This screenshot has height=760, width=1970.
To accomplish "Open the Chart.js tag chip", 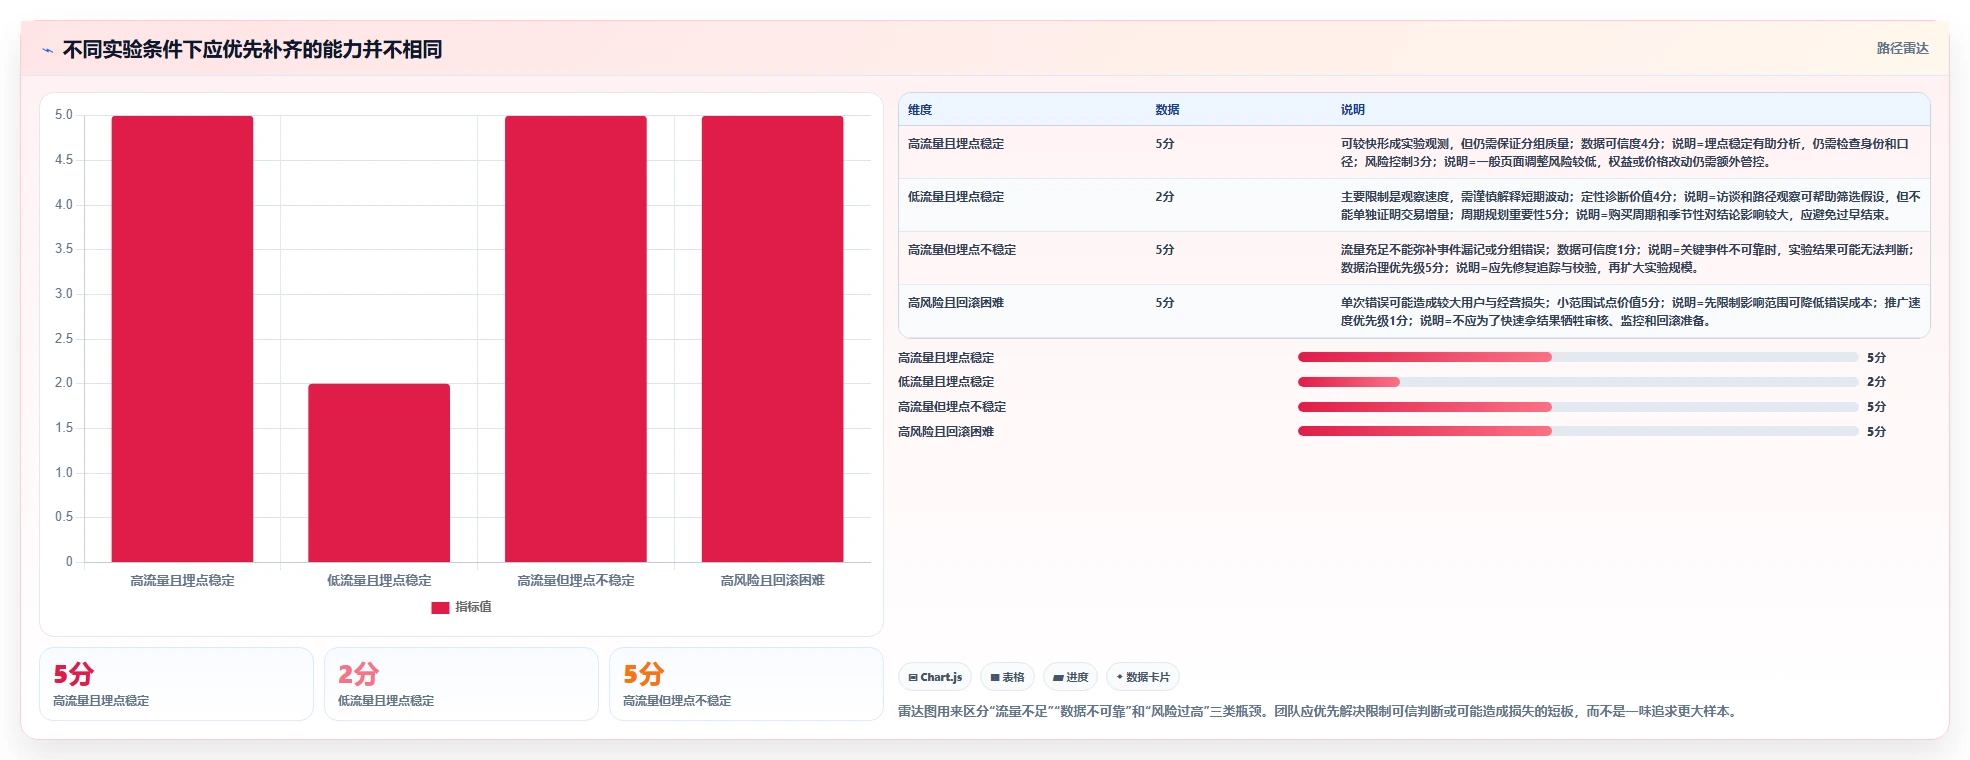I will tap(935, 677).
